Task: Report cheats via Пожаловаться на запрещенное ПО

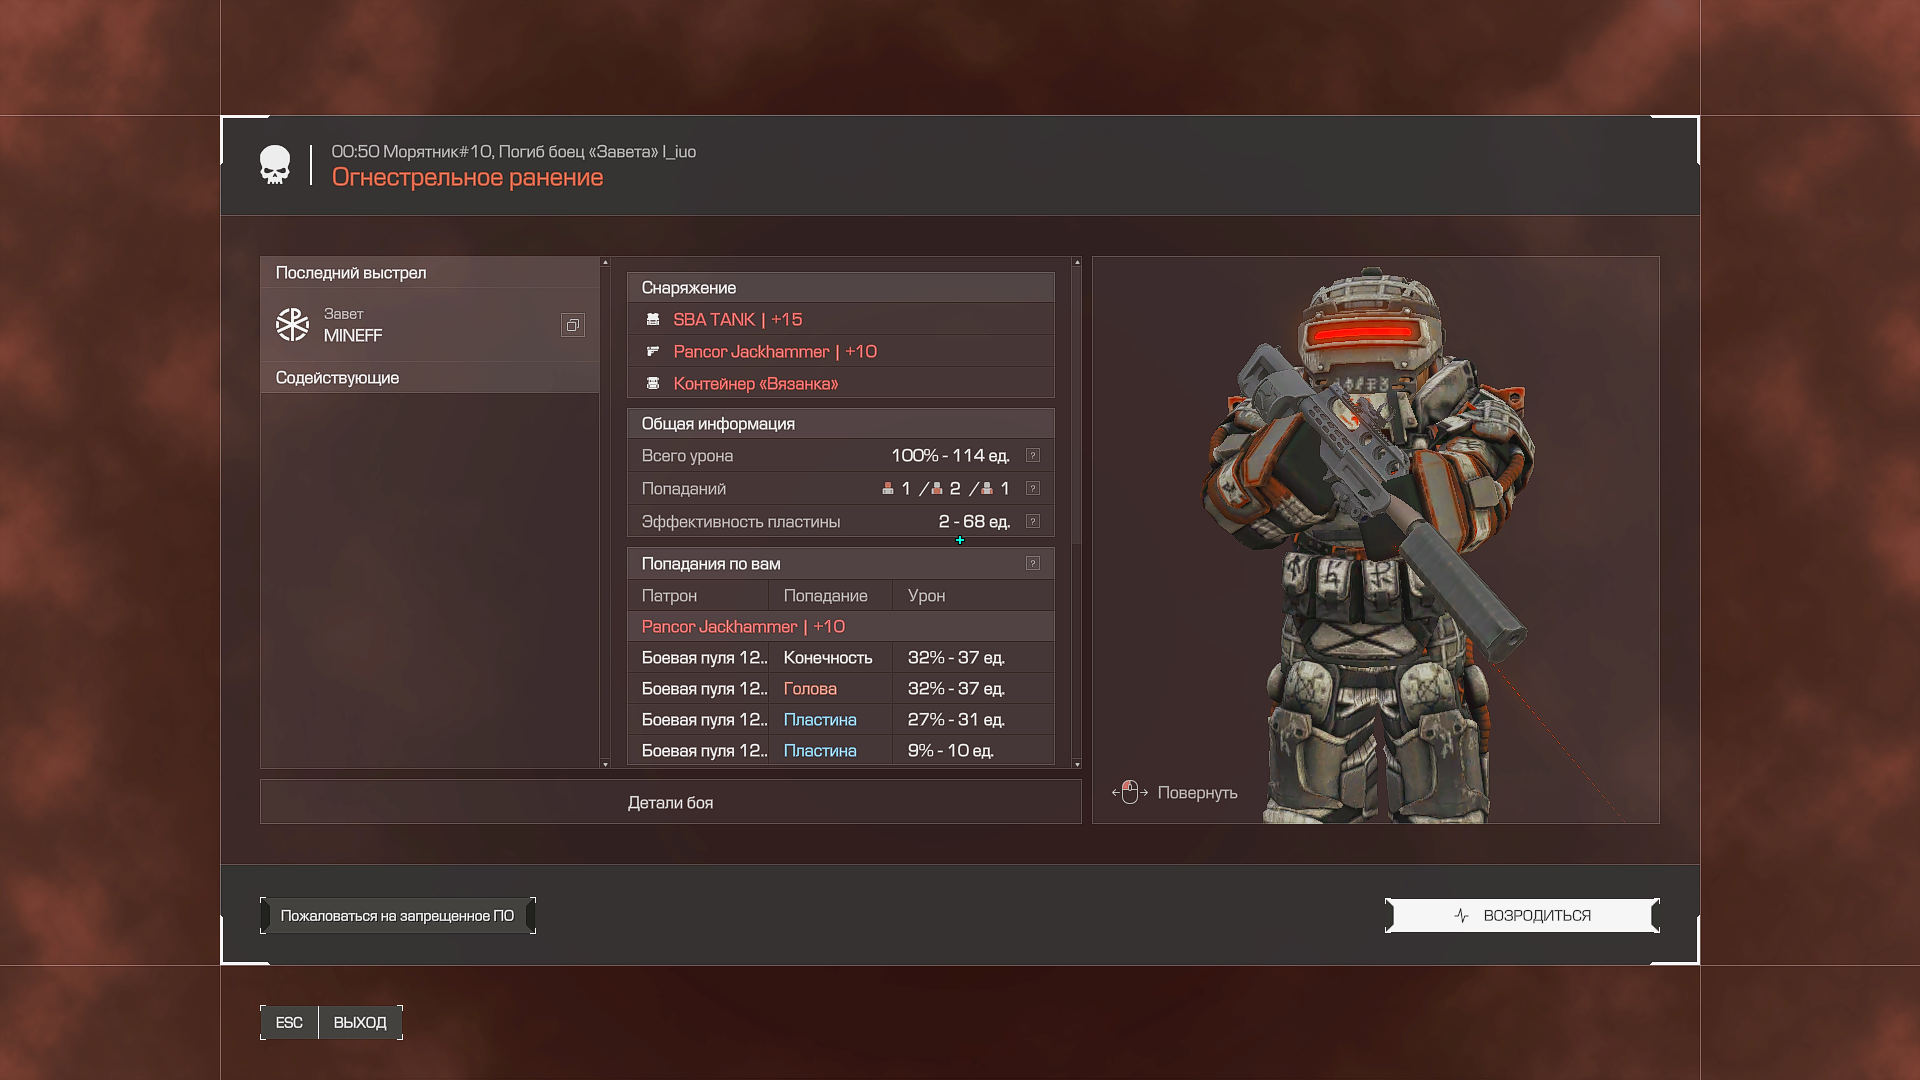Action: click(397, 916)
